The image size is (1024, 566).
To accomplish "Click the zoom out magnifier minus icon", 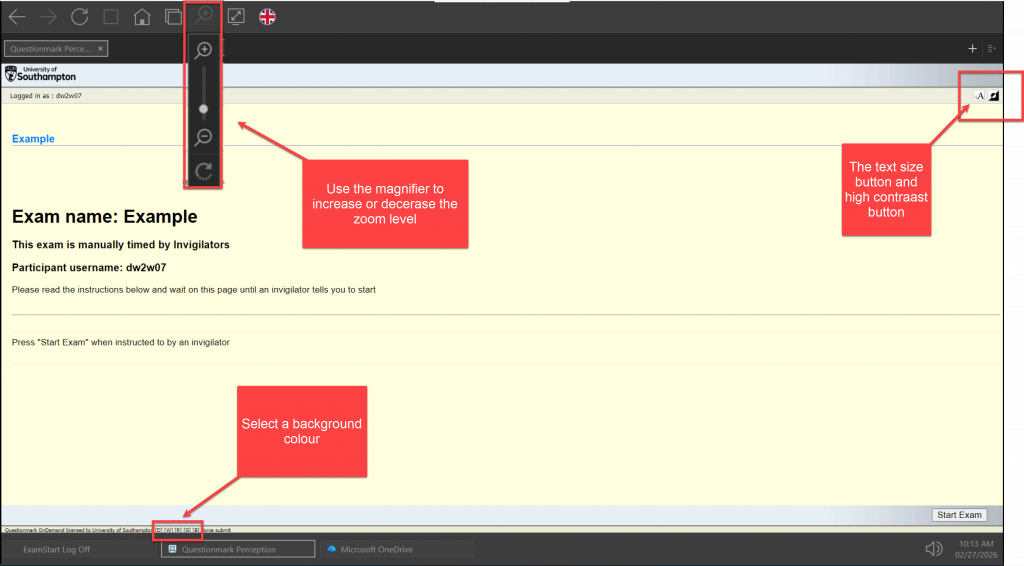I will (204, 137).
